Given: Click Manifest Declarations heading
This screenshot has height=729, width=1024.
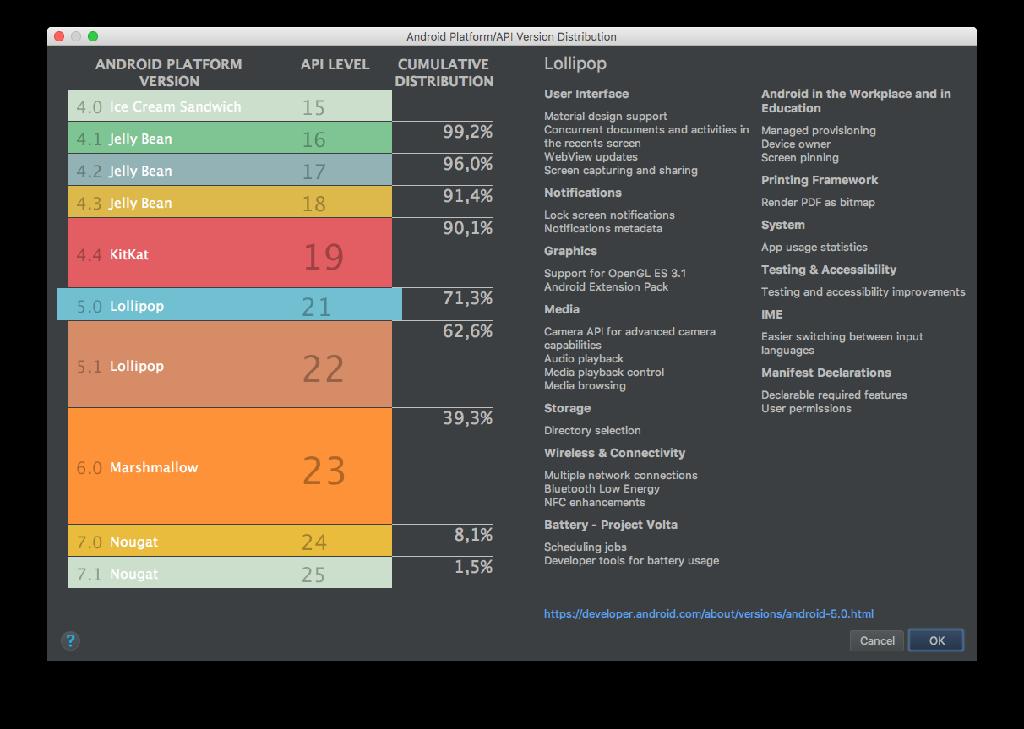Looking at the screenshot, I should pyautogui.click(x=825, y=373).
